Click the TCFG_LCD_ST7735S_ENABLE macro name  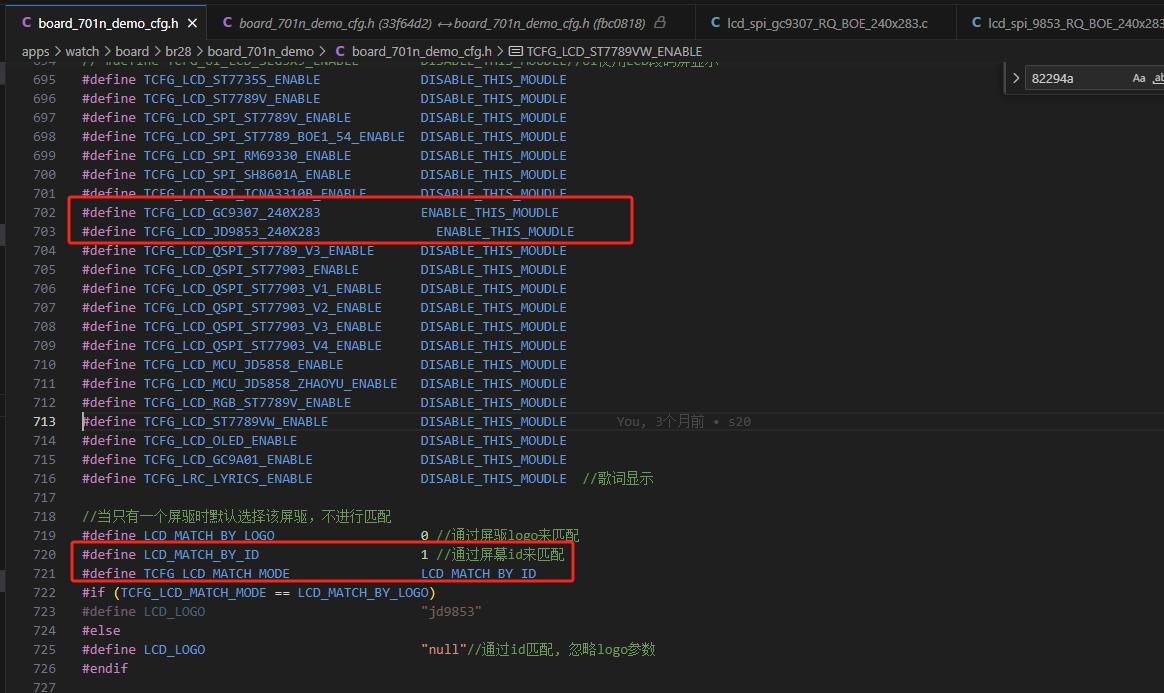[232, 79]
